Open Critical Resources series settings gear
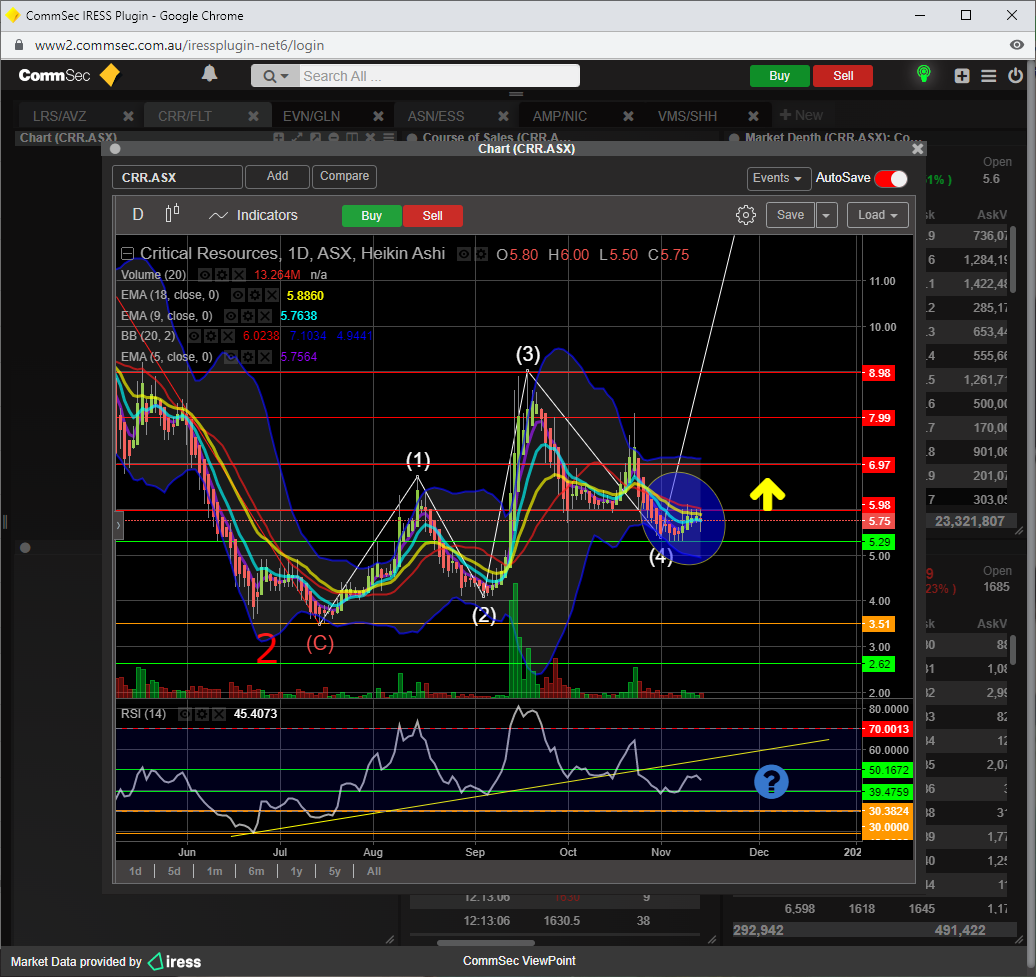Image resolution: width=1036 pixels, height=977 pixels. tap(481, 254)
